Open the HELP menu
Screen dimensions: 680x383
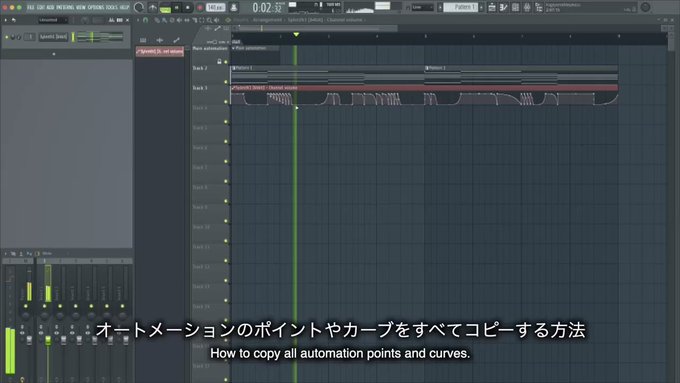coord(124,7)
